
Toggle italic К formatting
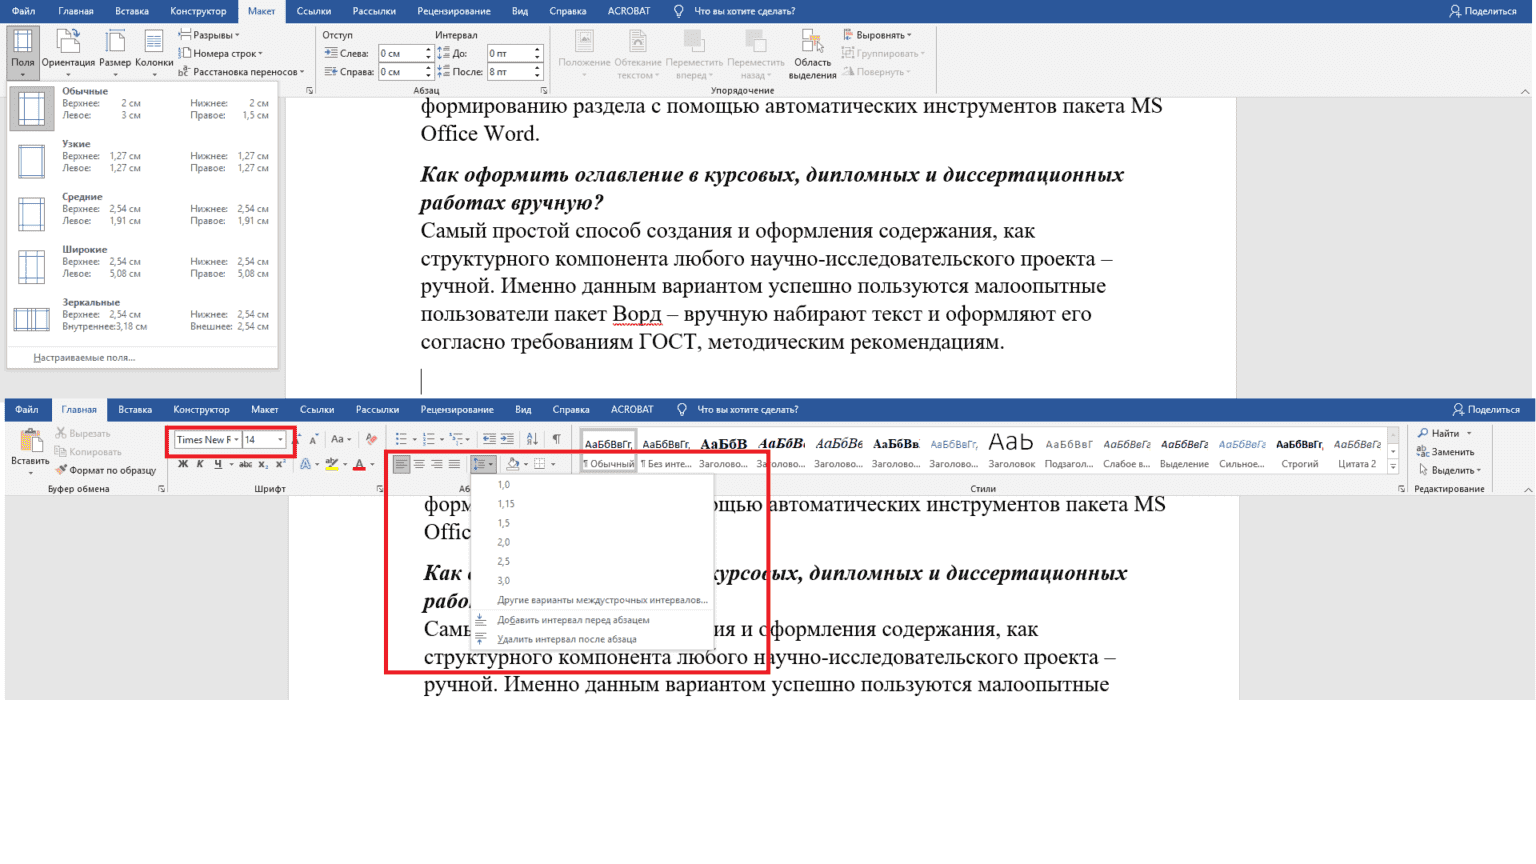200,464
